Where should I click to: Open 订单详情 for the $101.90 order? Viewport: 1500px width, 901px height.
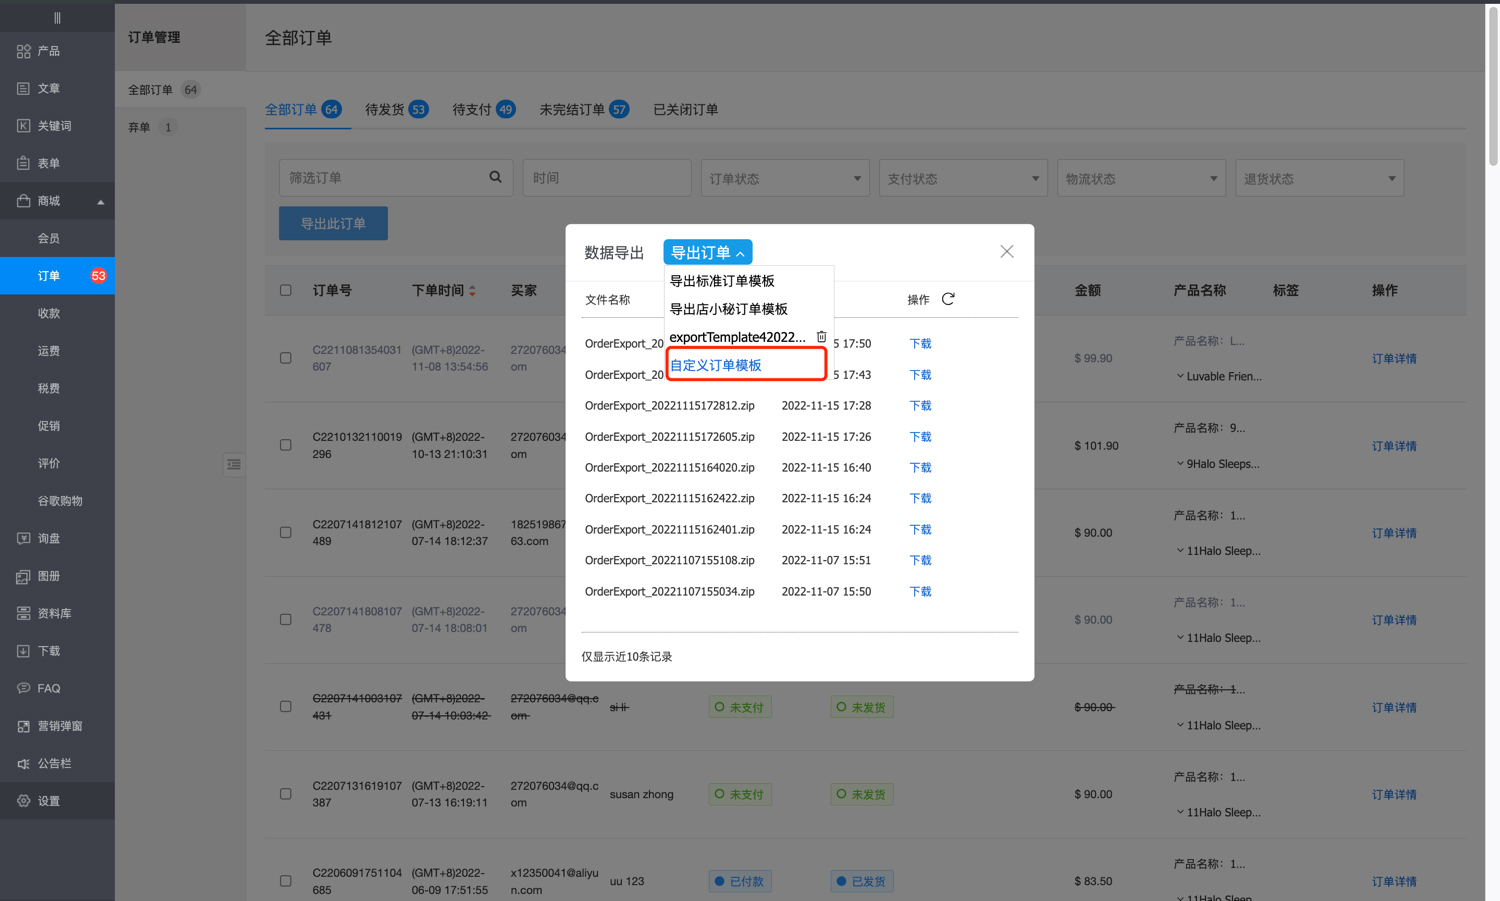click(1393, 446)
